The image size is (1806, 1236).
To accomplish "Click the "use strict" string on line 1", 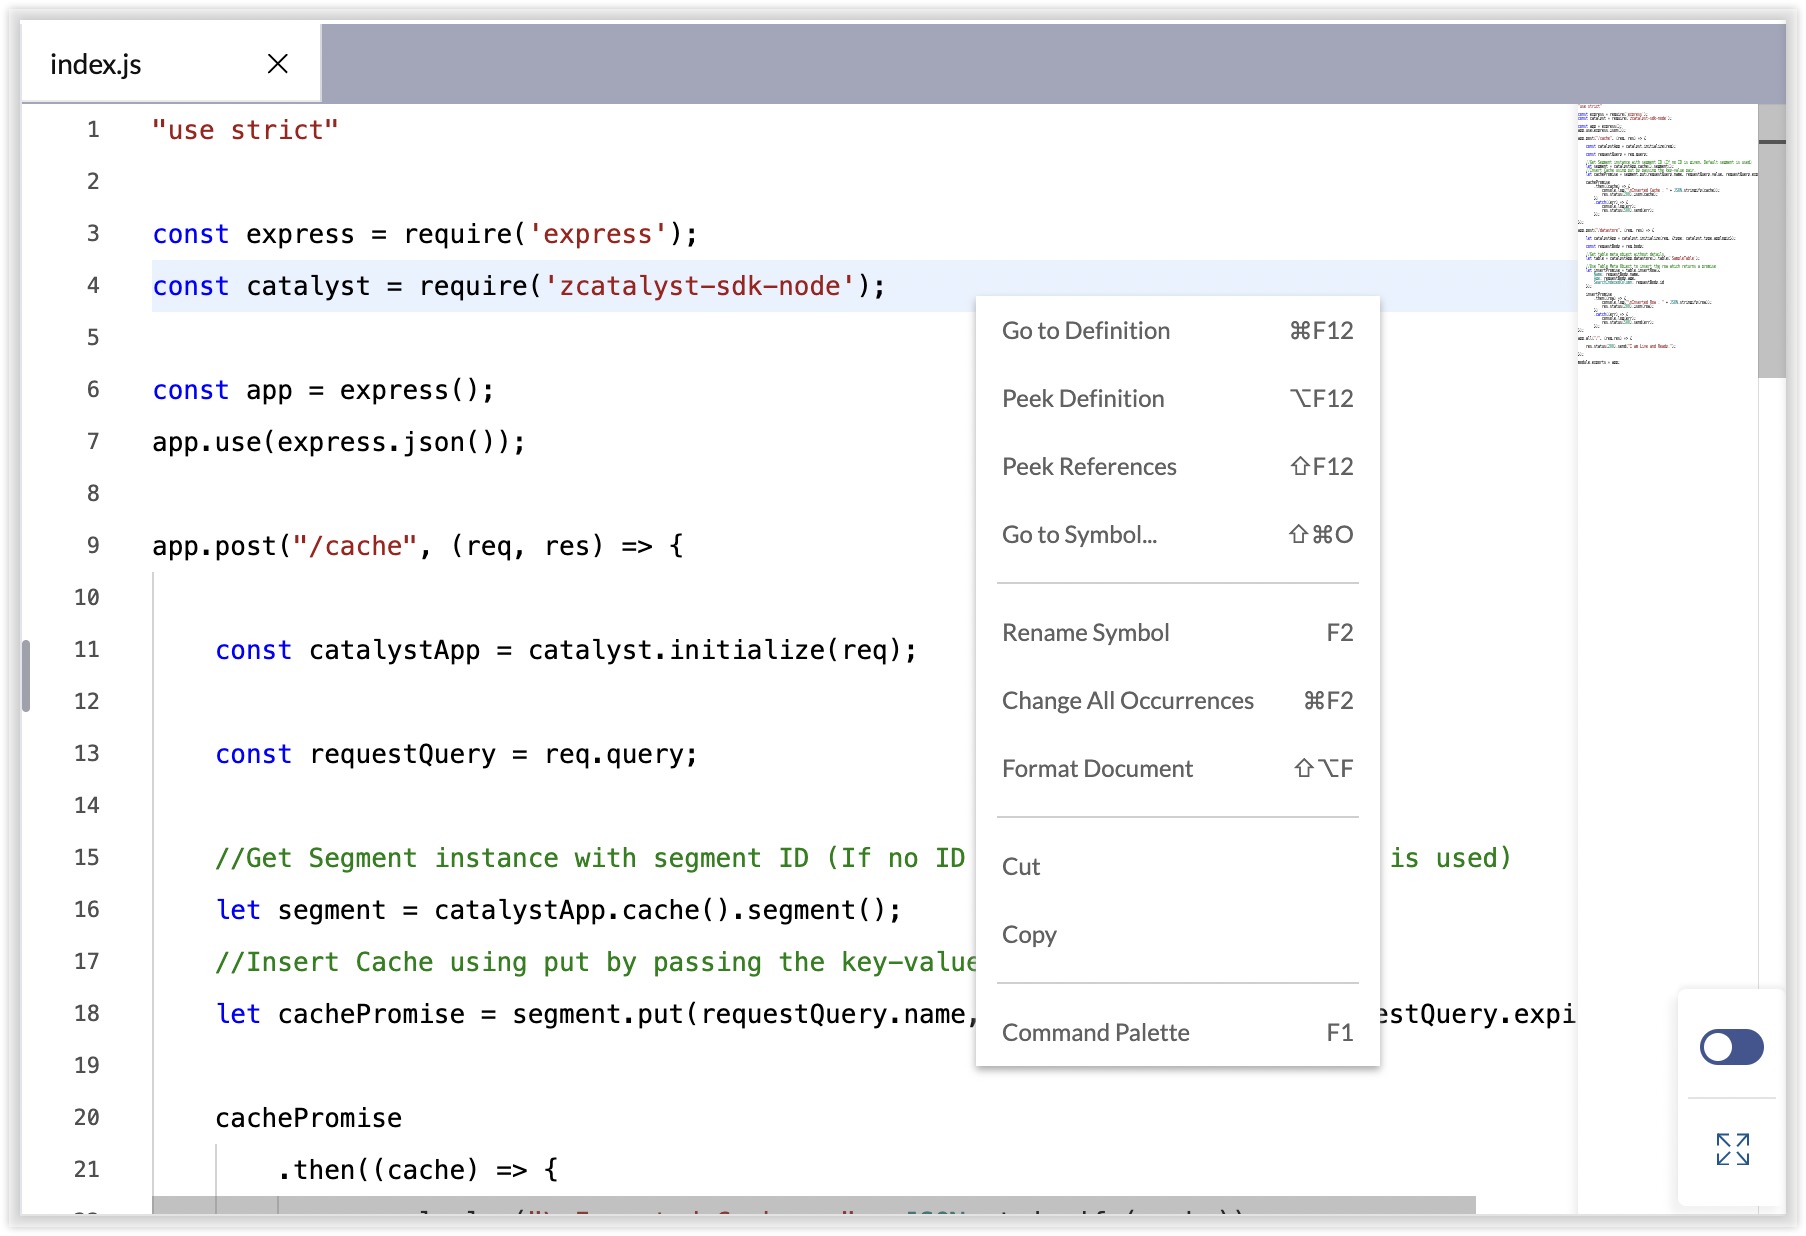I will 245,130.
